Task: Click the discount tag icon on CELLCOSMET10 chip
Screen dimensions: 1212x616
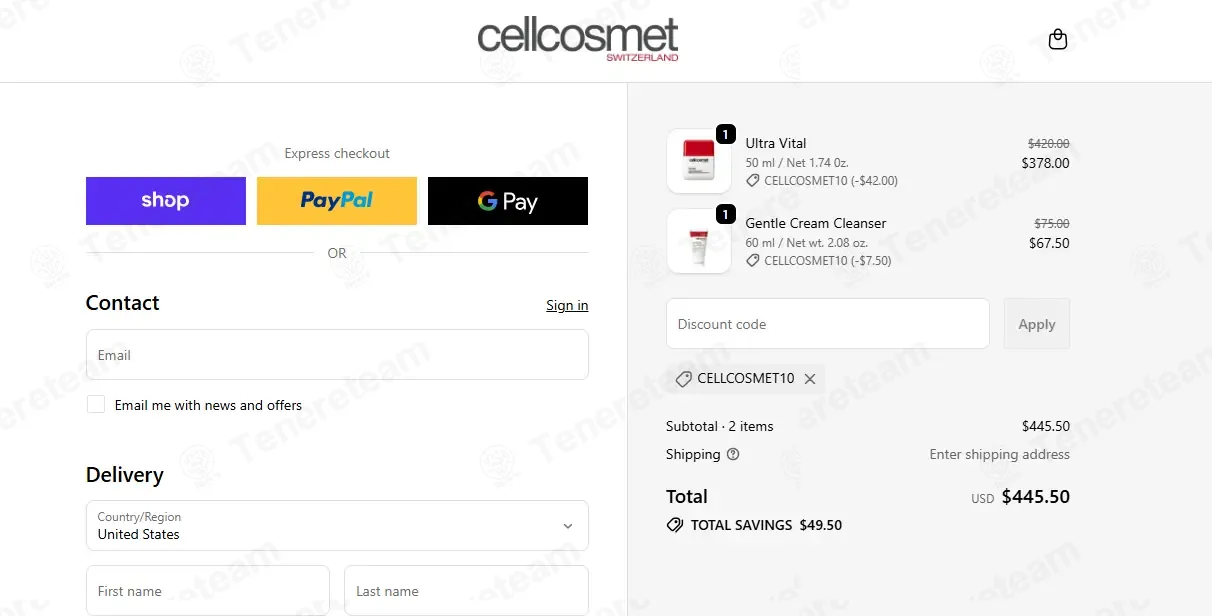Action: tap(684, 379)
